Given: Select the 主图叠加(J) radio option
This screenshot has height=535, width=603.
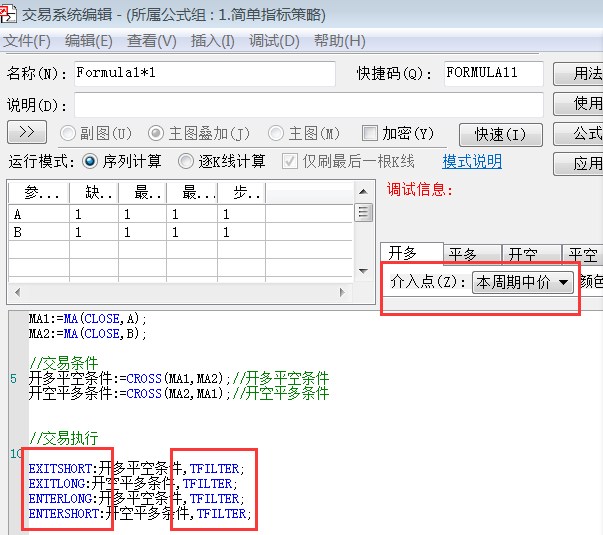Looking at the screenshot, I should [199, 133].
